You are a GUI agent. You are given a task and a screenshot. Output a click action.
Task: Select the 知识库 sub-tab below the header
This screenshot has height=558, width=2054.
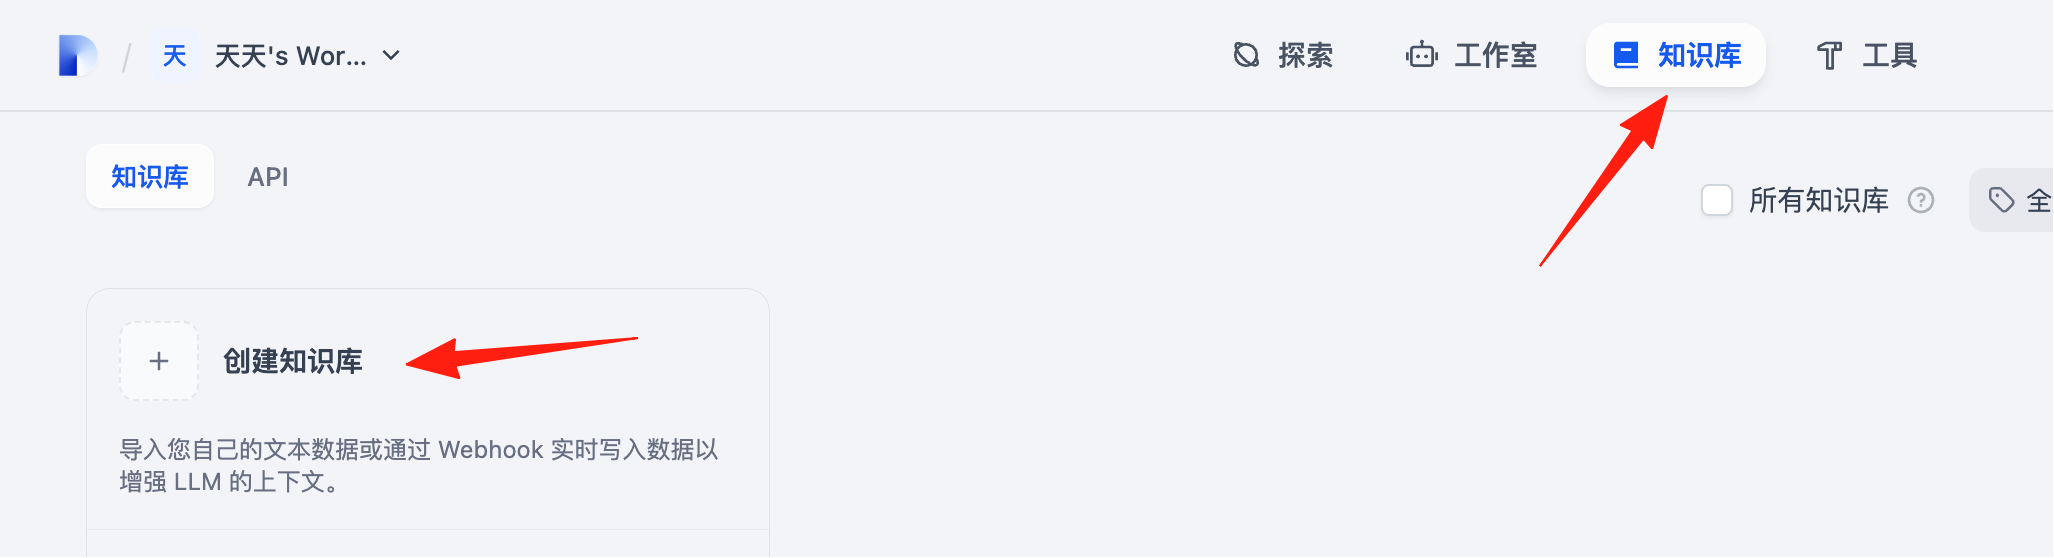coord(150,177)
